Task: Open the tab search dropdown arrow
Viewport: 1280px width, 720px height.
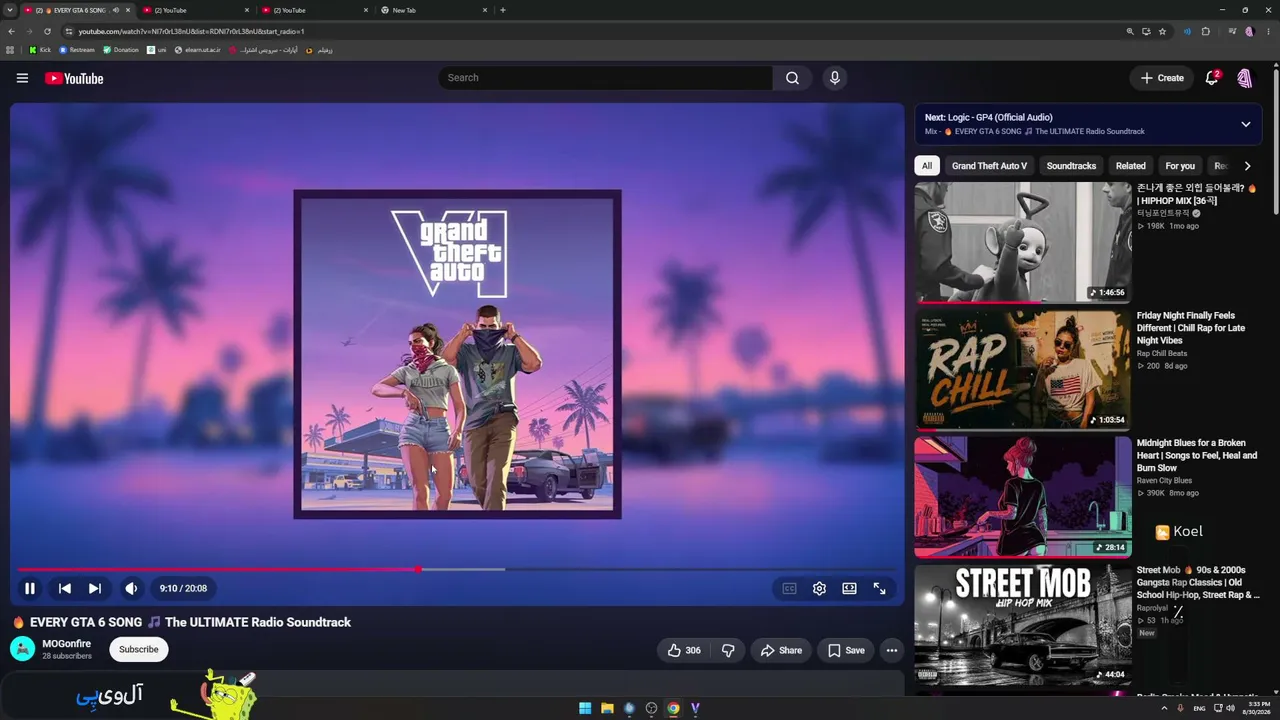Action: tap(9, 10)
